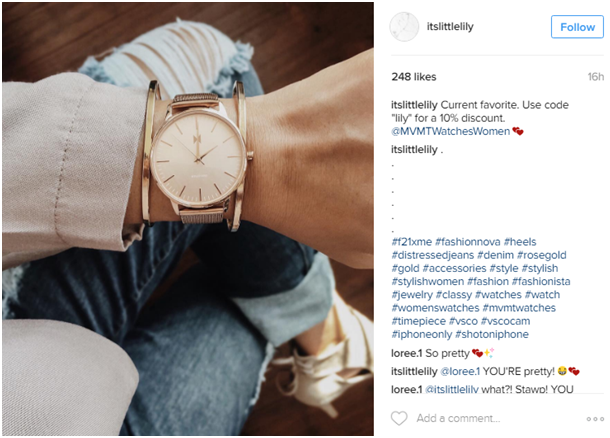Open the three-dot more options menu
This screenshot has height=438, width=610.
pos(595,419)
